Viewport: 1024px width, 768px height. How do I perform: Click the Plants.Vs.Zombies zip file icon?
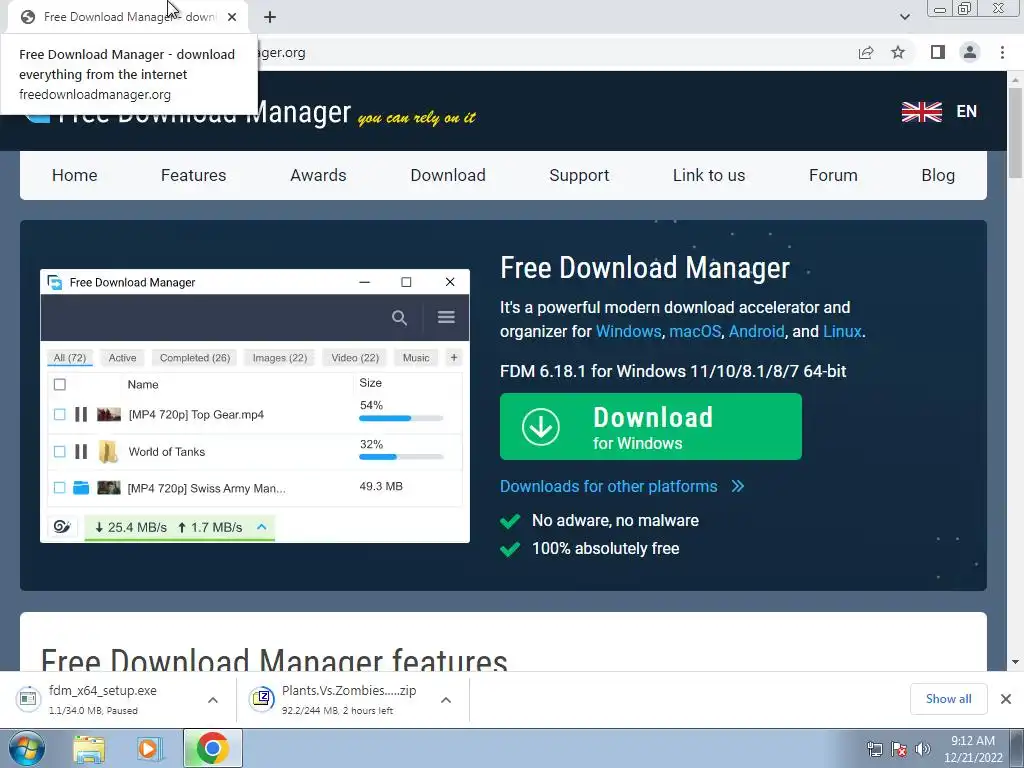click(x=262, y=699)
